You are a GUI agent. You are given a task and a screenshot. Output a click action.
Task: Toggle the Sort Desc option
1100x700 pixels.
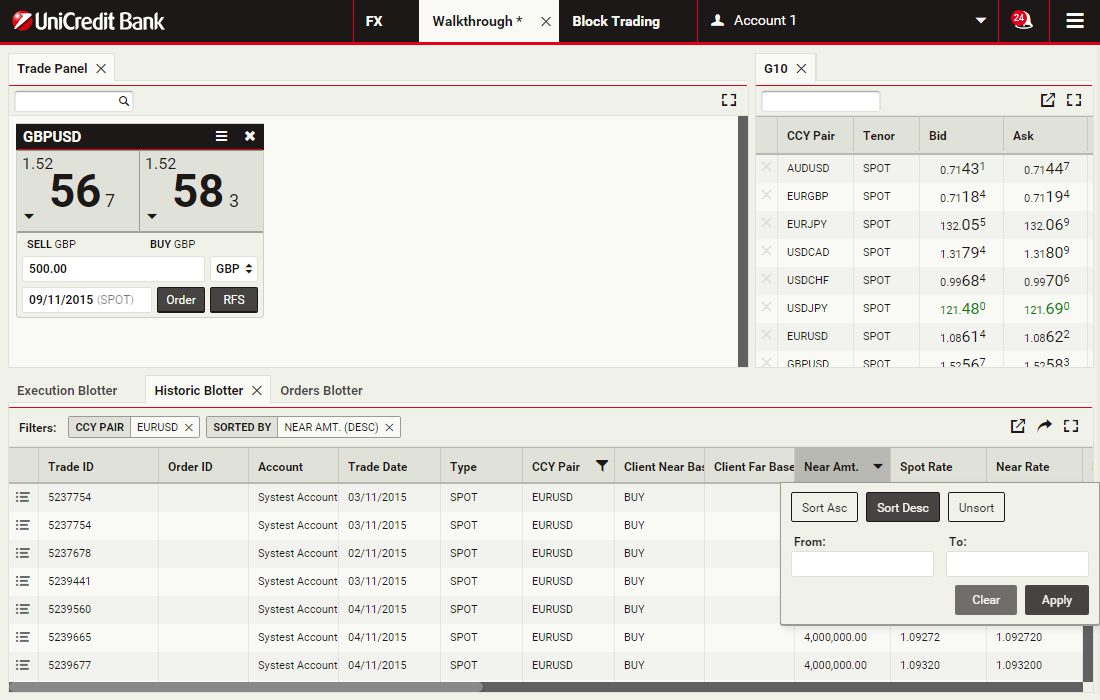(x=902, y=508)
